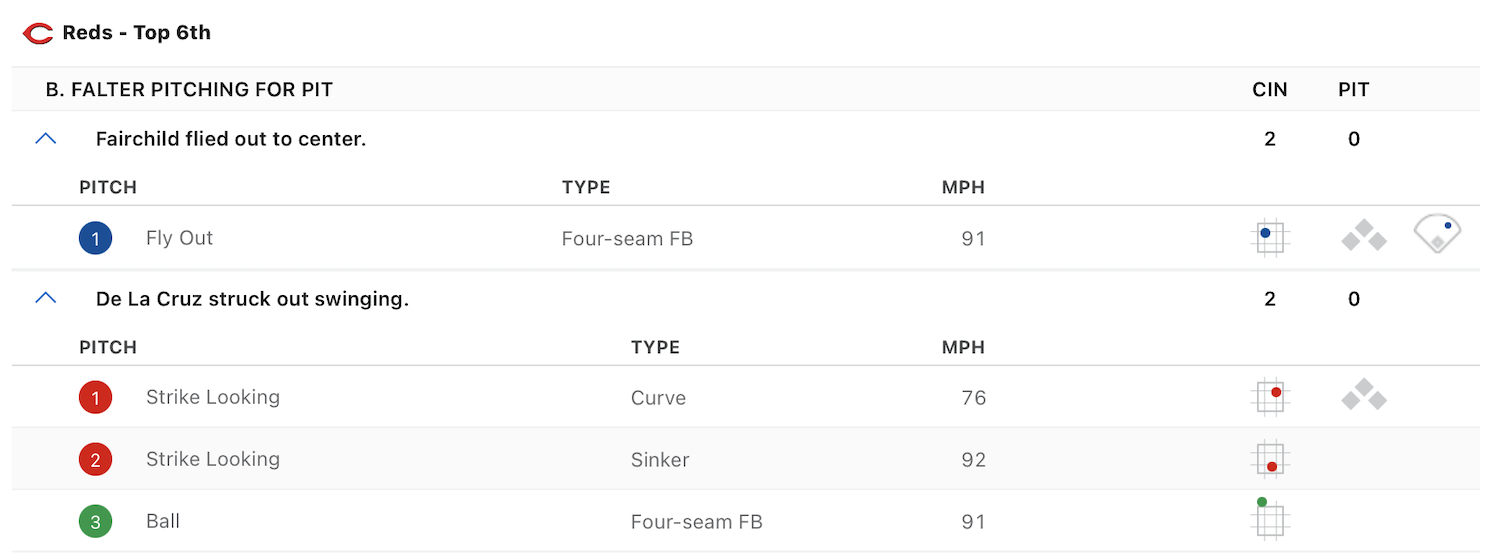Viewport: 1500px width, 553px height.
Task: Click the Reds - Top 6th heading
Action: tap(136, 33)
